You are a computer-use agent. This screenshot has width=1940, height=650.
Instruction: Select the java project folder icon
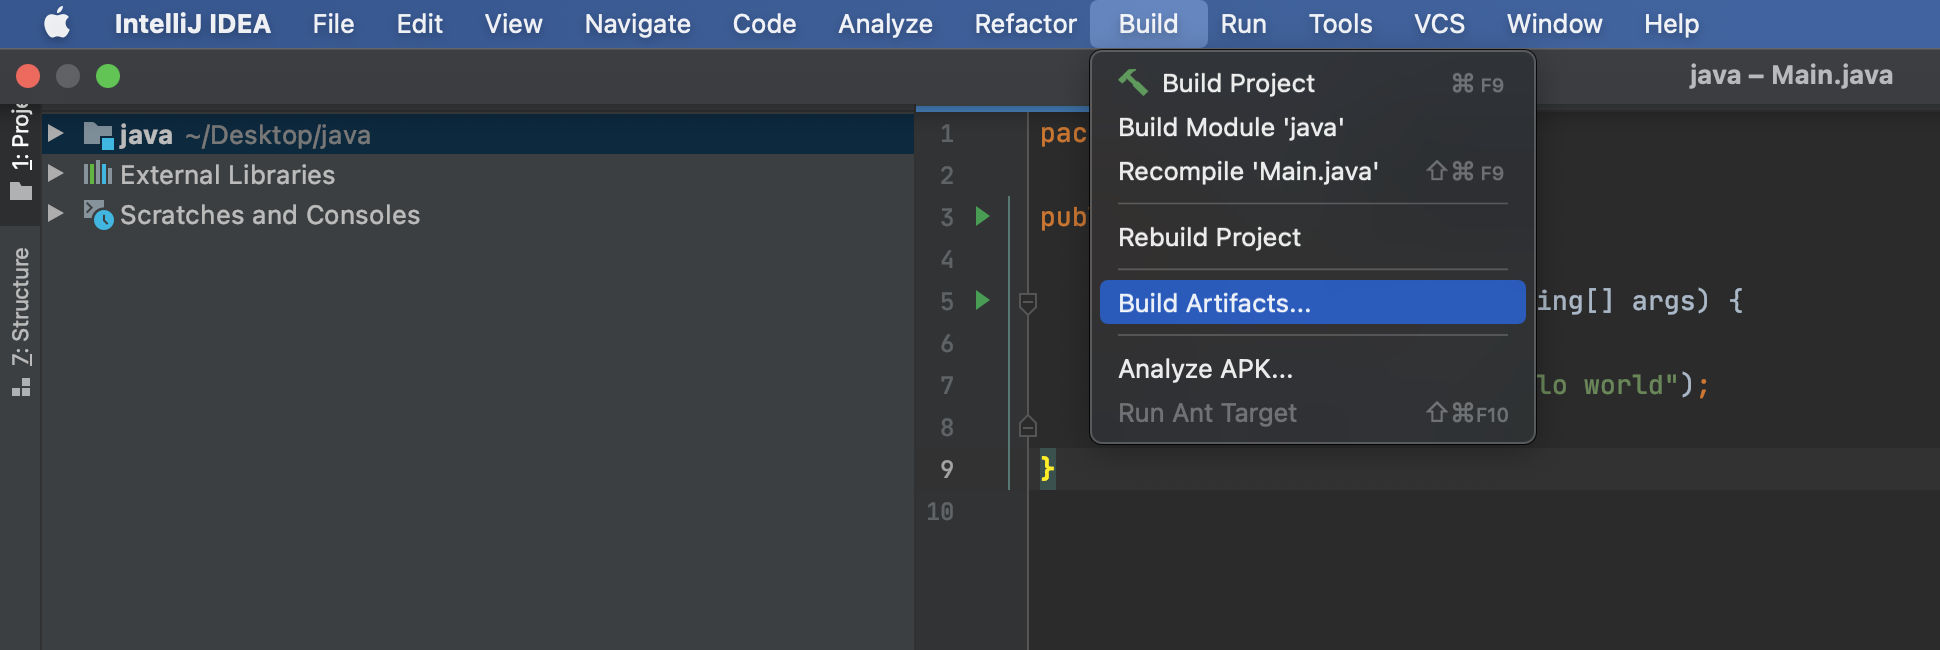click(98, 134)
